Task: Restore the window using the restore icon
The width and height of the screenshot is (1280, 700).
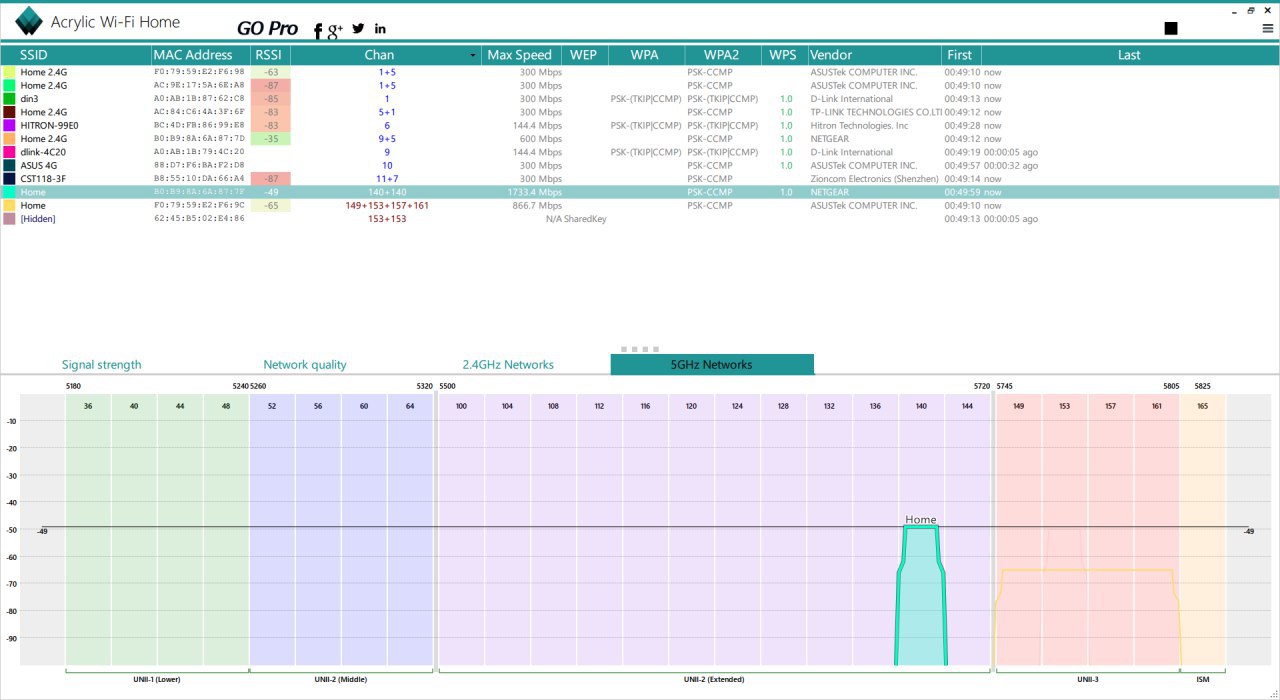Action: tap(1250, 10)
